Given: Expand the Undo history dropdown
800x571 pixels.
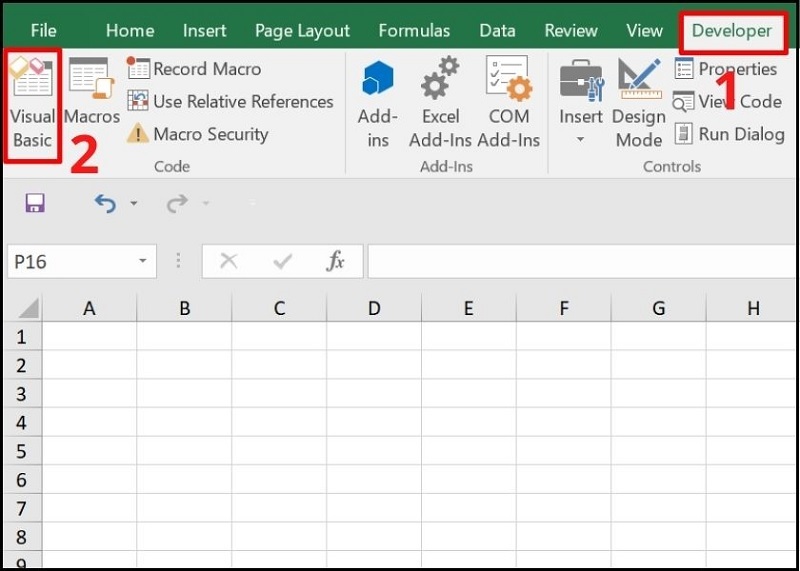Looking at the screenshot, I should [134, 205].
